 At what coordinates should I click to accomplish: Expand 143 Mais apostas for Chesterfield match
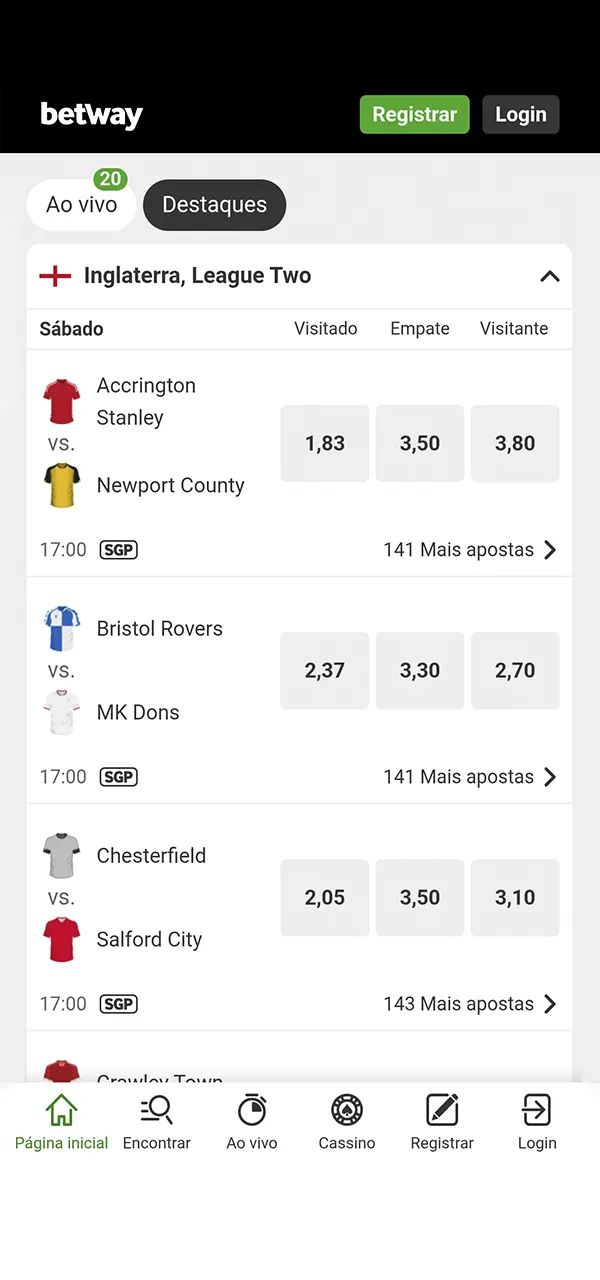pos(470,1004)
